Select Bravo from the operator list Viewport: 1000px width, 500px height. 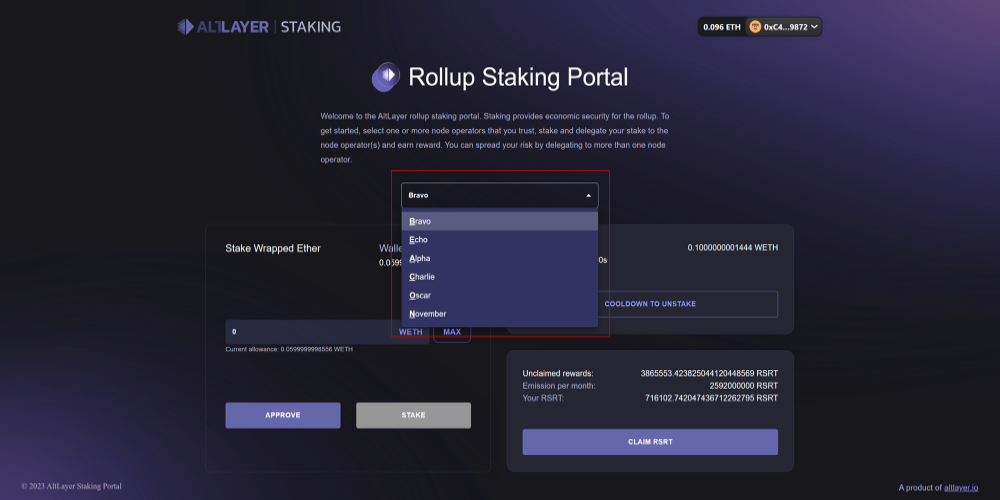(500, 221)
